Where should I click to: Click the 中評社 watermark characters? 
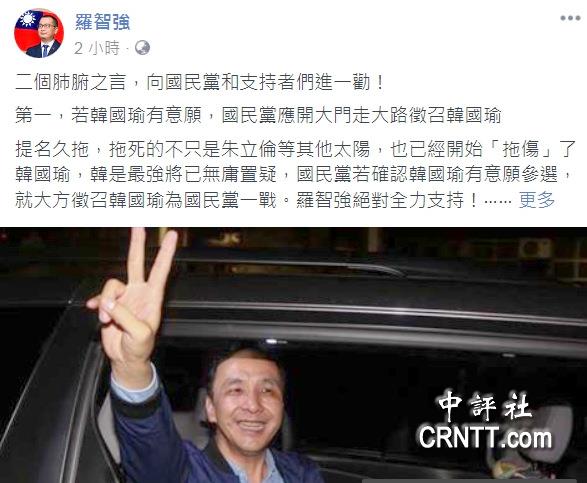pos(485,406)
